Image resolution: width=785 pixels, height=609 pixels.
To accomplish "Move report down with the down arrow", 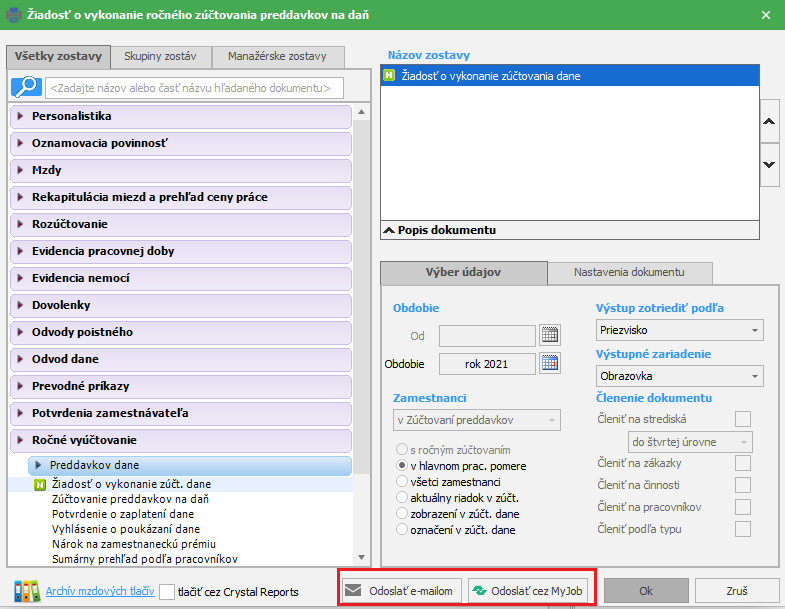I will pos(769,164).
